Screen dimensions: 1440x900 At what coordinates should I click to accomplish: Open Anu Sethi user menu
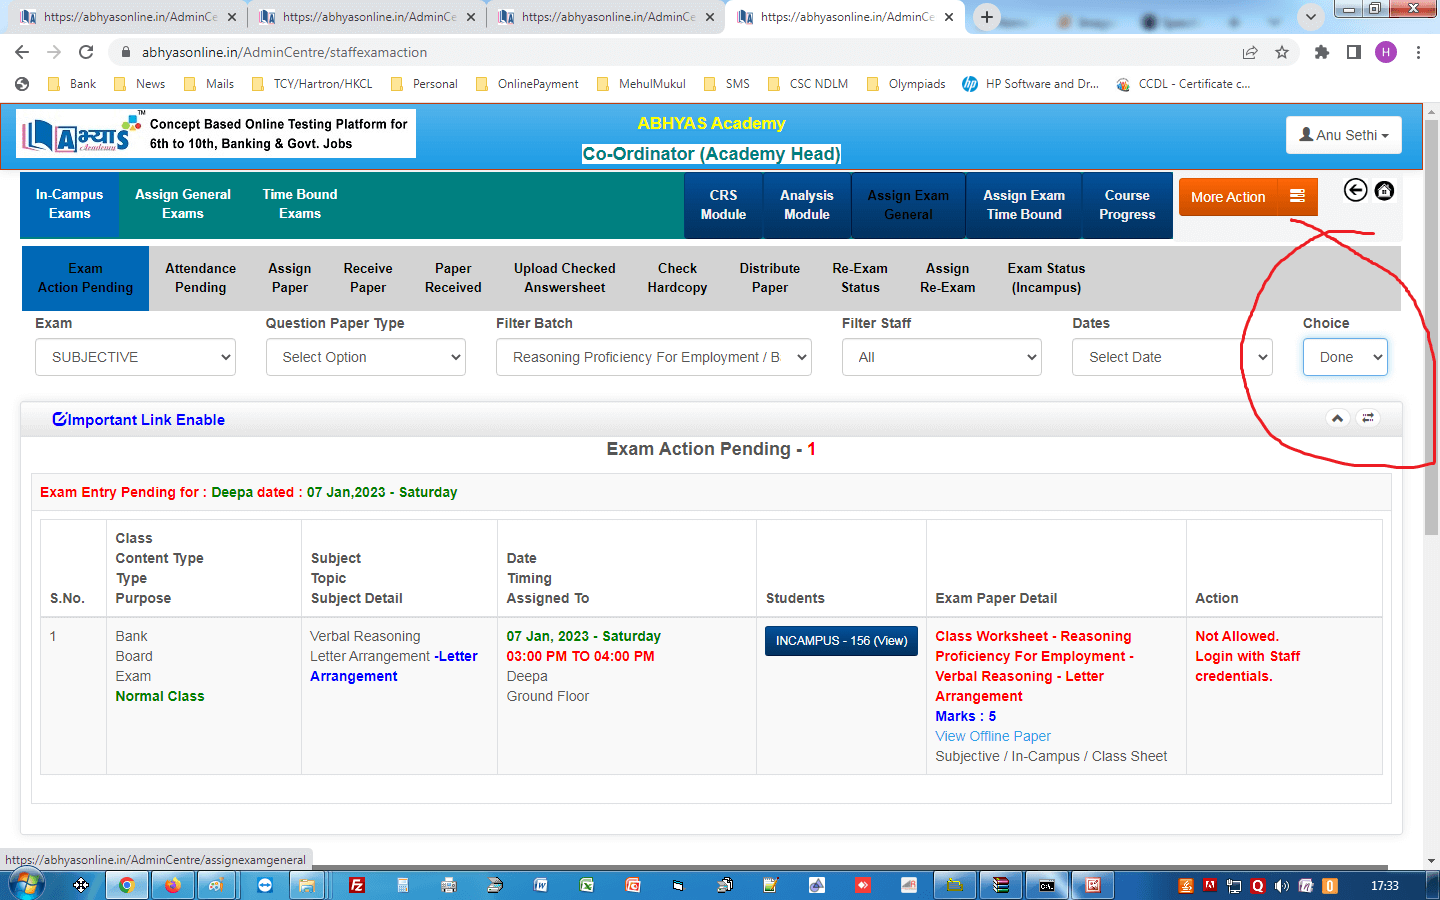tap(1343, 135)
